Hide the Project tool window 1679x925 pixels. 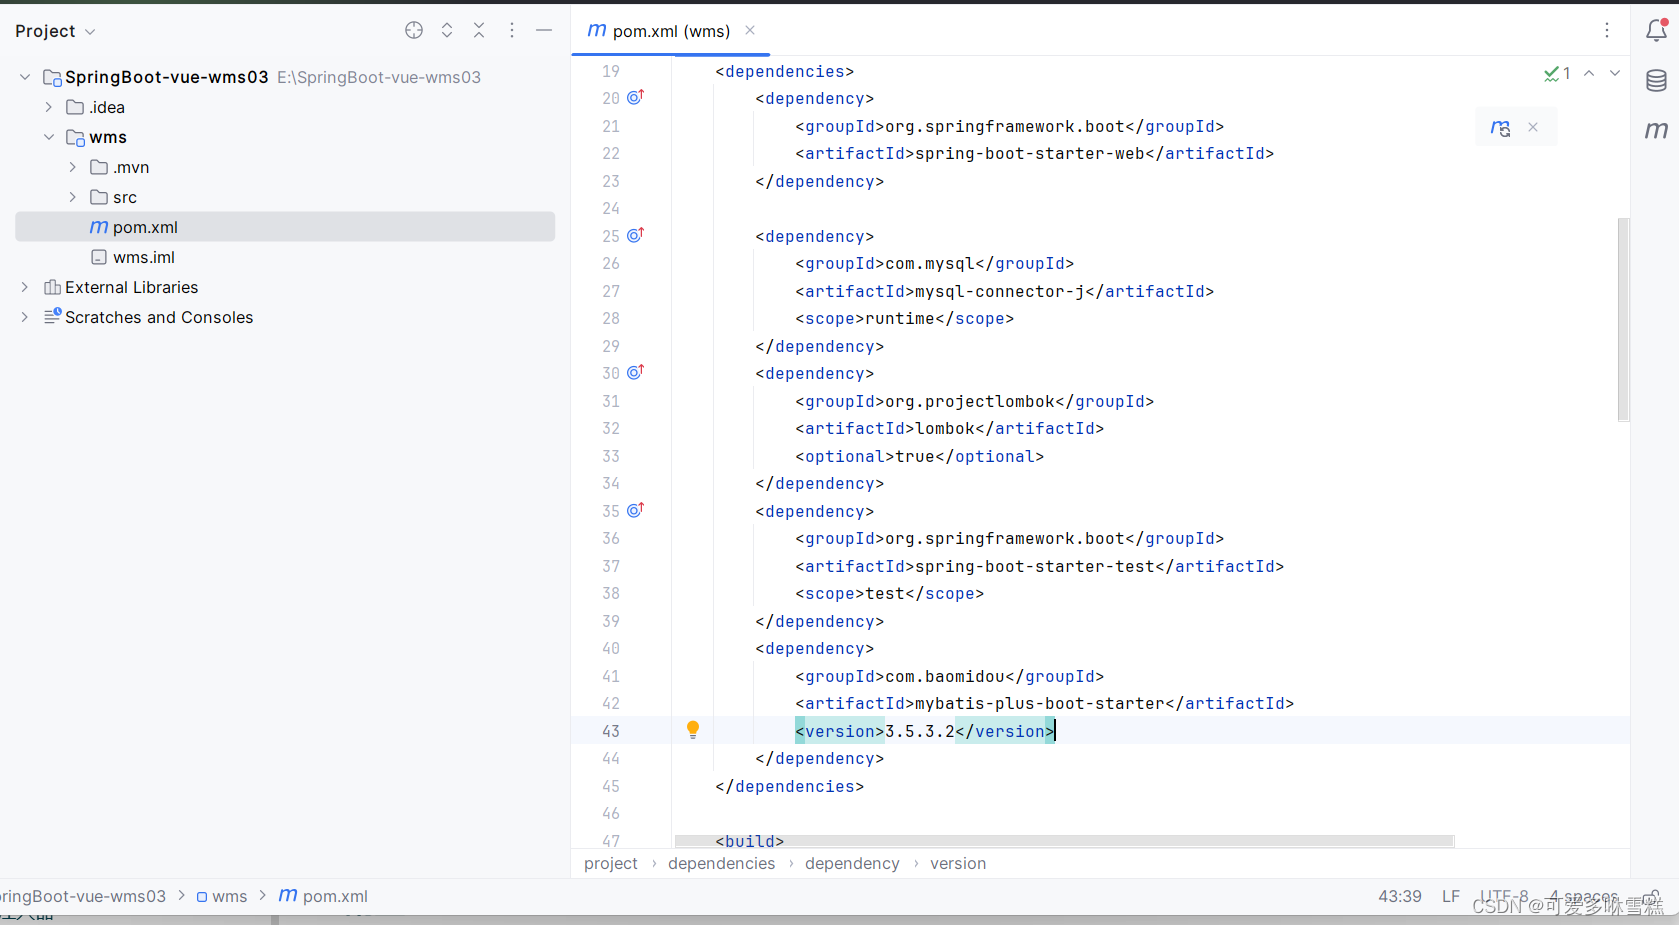coord(544,30)
